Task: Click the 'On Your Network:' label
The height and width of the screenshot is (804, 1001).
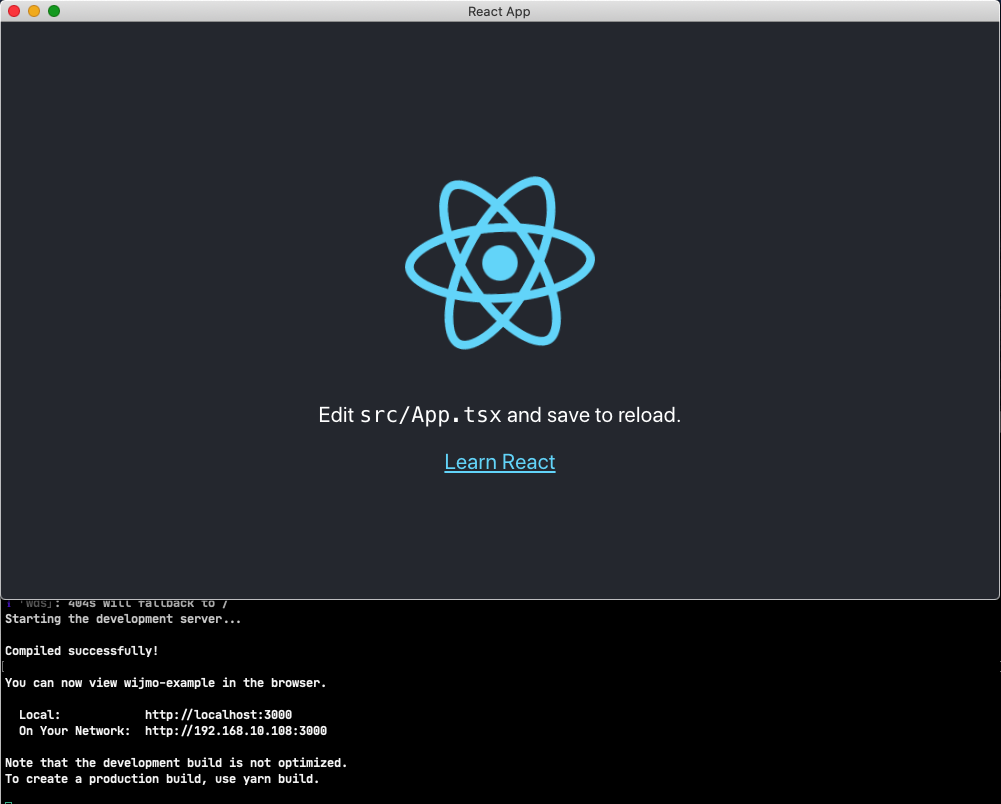Action: [x=75, y=731]
